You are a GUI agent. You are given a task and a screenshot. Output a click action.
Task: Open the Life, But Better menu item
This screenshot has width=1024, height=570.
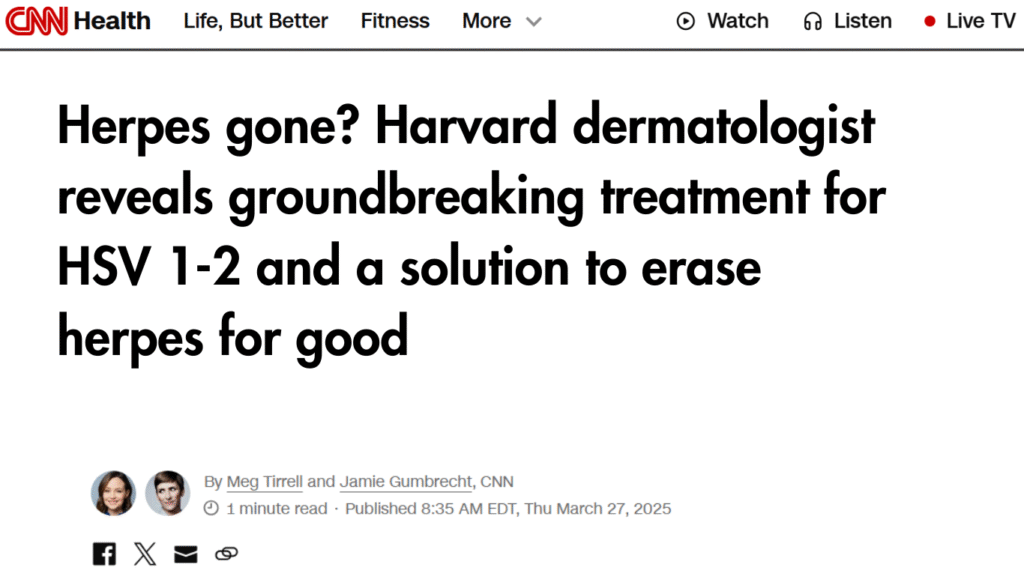tap(256, 21)
